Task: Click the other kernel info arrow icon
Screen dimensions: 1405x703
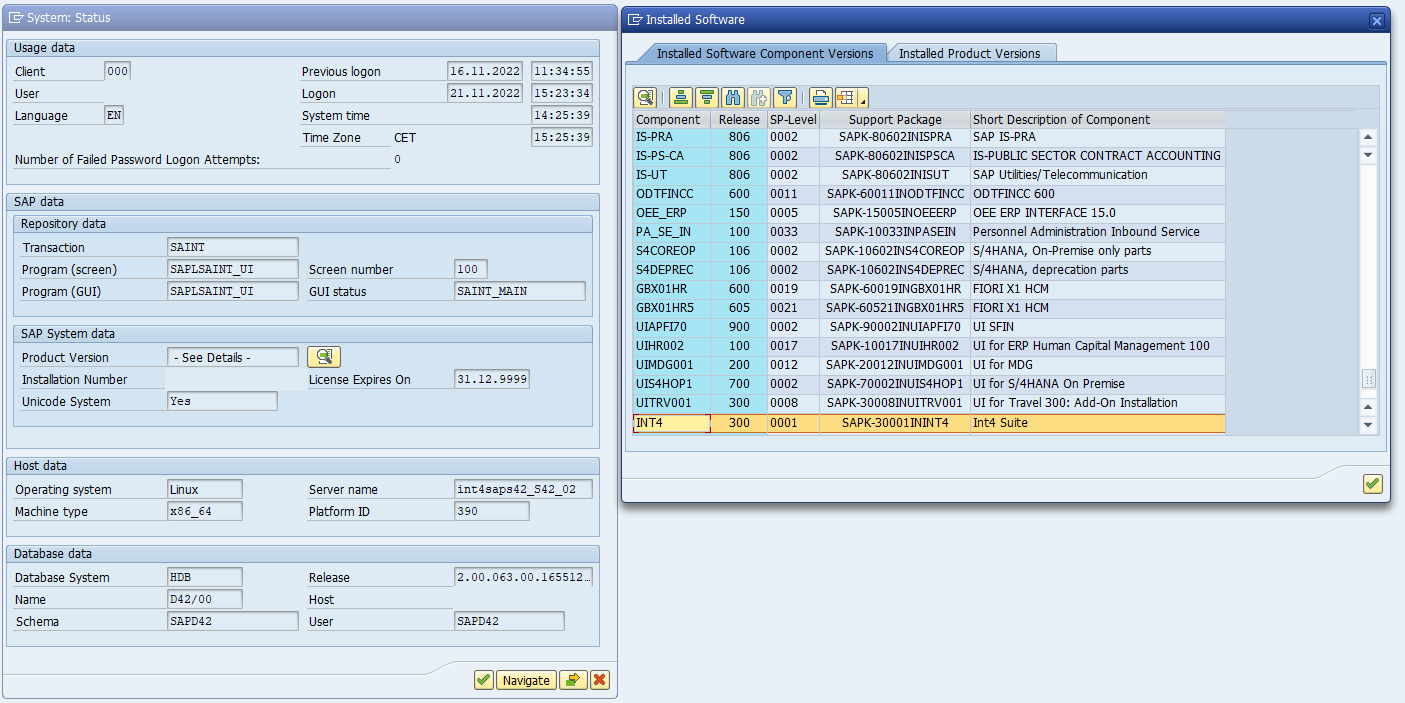Action: tap(573, 680)
